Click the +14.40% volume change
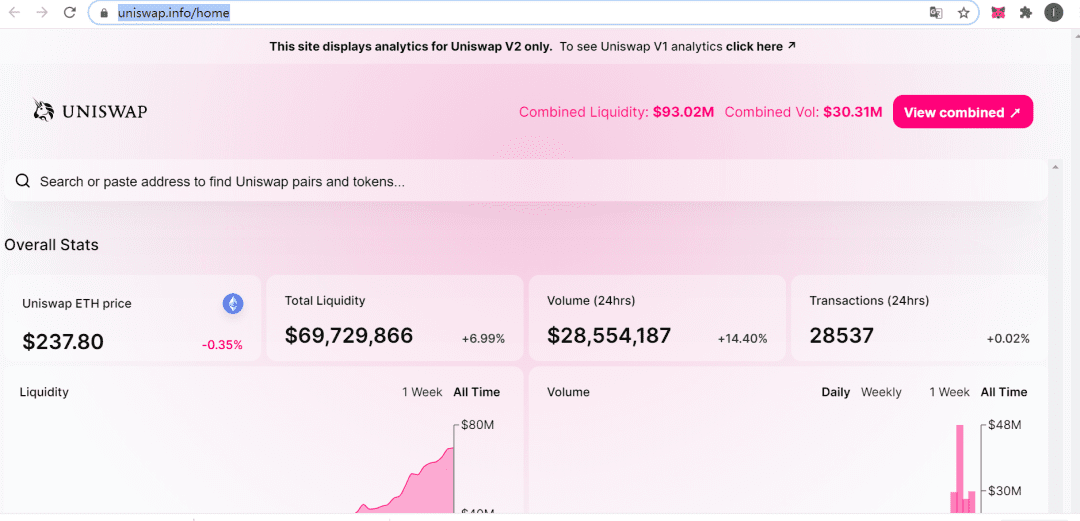The width and height of the screenshot is (1080, 521). (x=742, y=338)
